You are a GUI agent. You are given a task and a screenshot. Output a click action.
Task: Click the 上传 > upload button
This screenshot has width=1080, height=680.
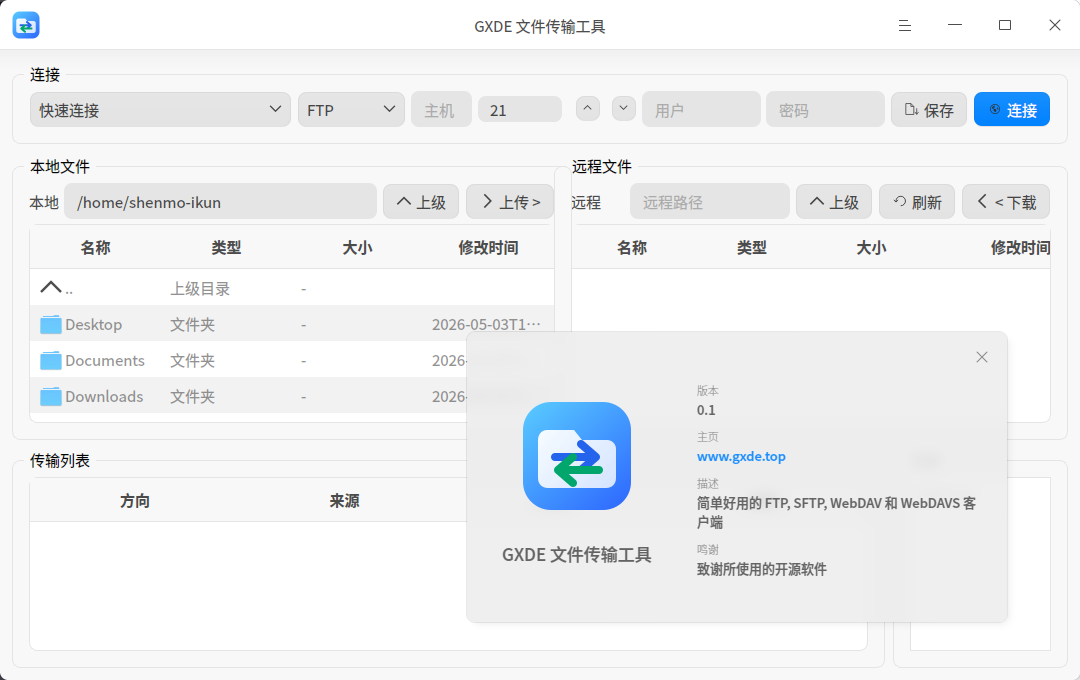pyautogui.click(x=510, y=202)
